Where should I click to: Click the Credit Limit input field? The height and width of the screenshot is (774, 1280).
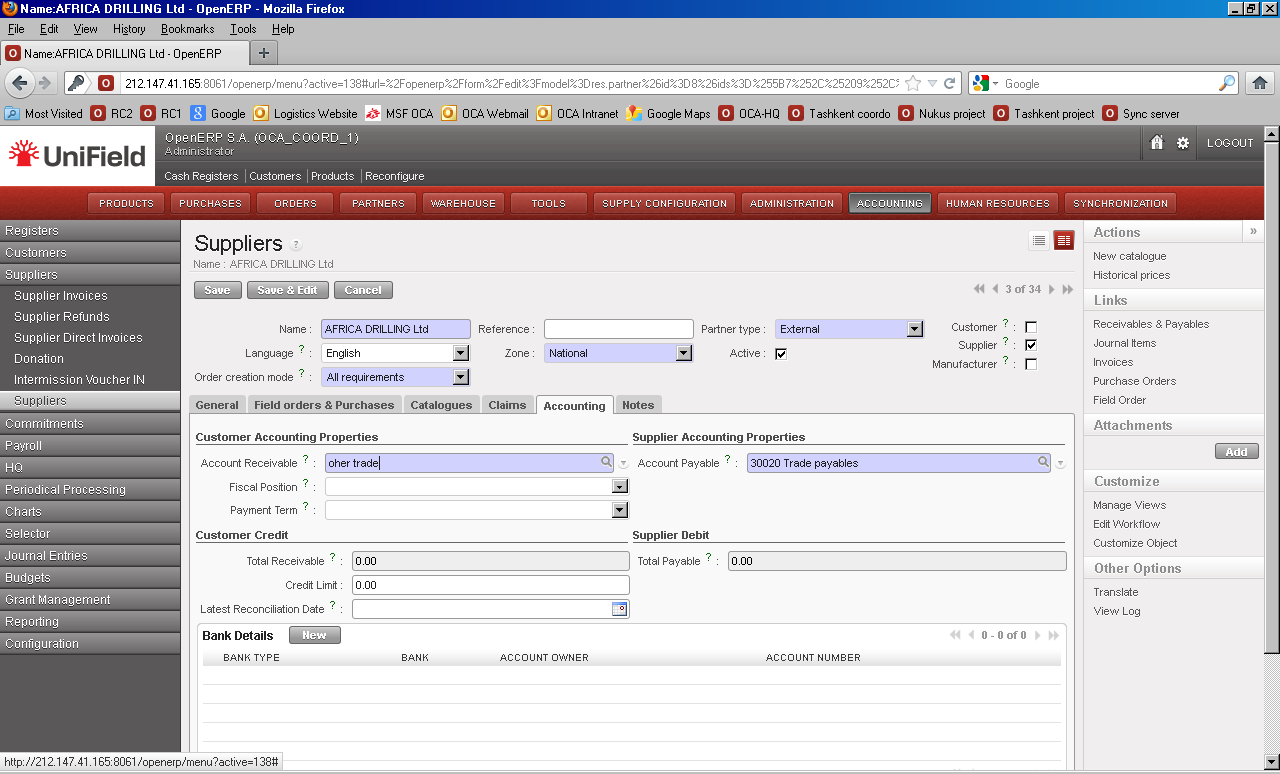pos(490,585)
